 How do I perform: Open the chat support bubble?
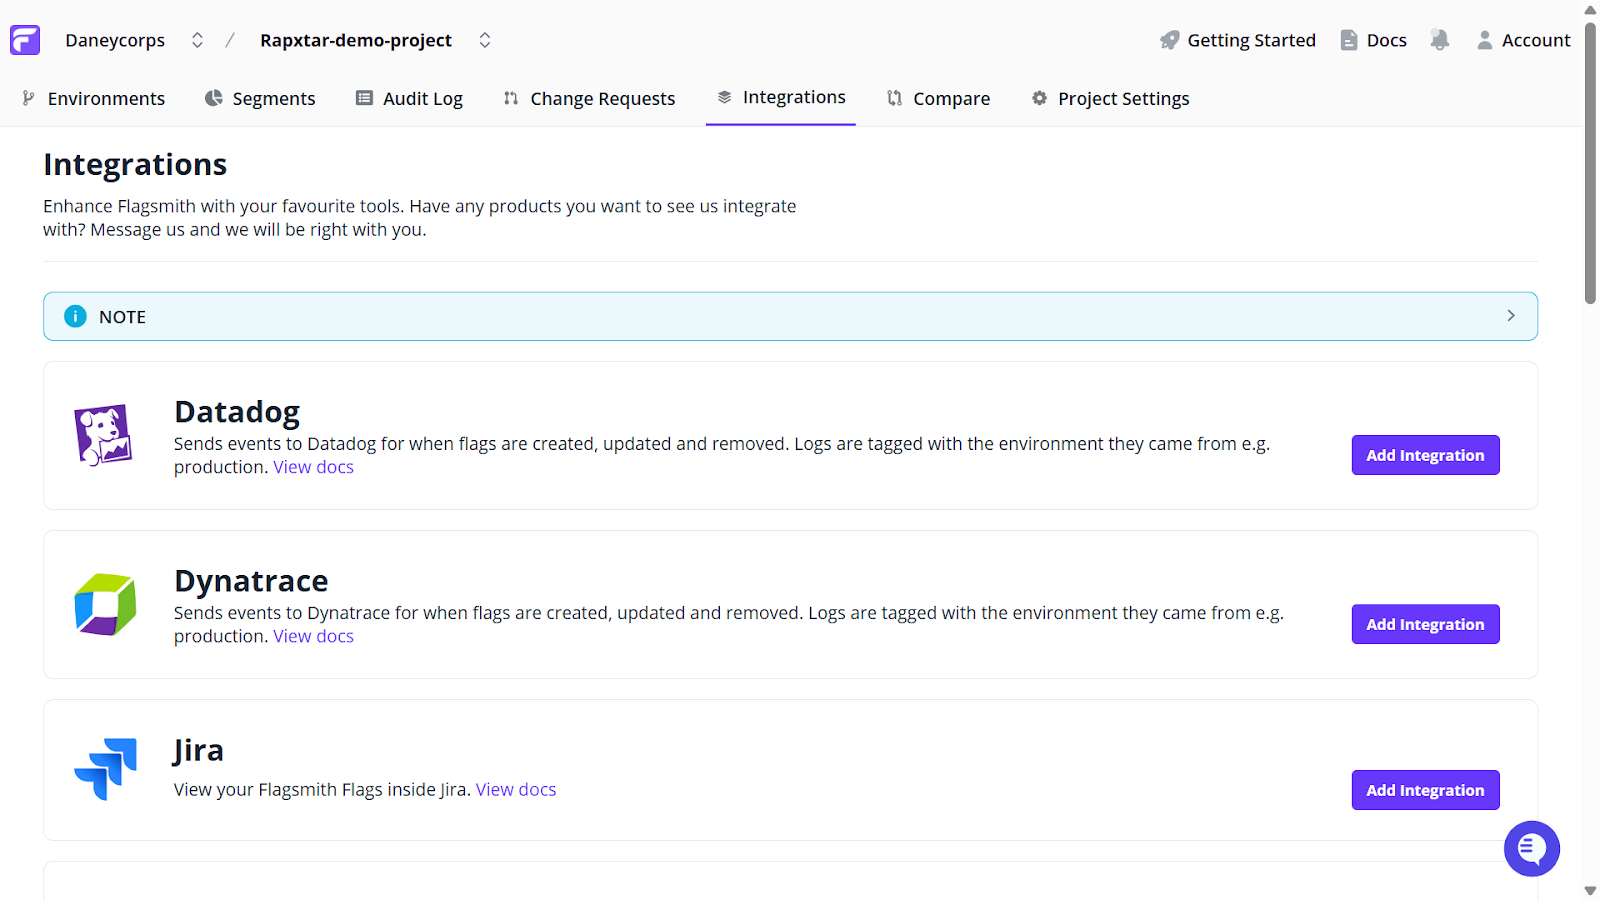click(1531, 848)
